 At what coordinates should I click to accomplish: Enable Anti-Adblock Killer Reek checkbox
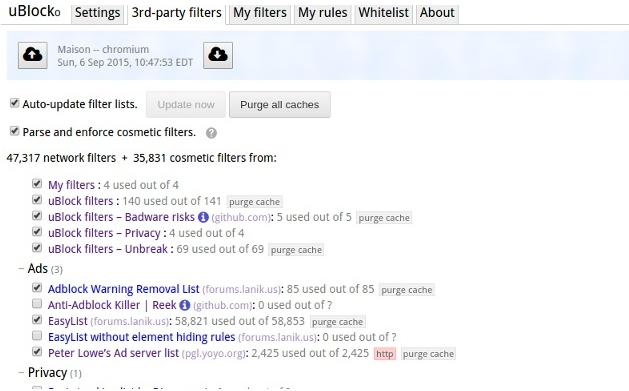(37, 304)
